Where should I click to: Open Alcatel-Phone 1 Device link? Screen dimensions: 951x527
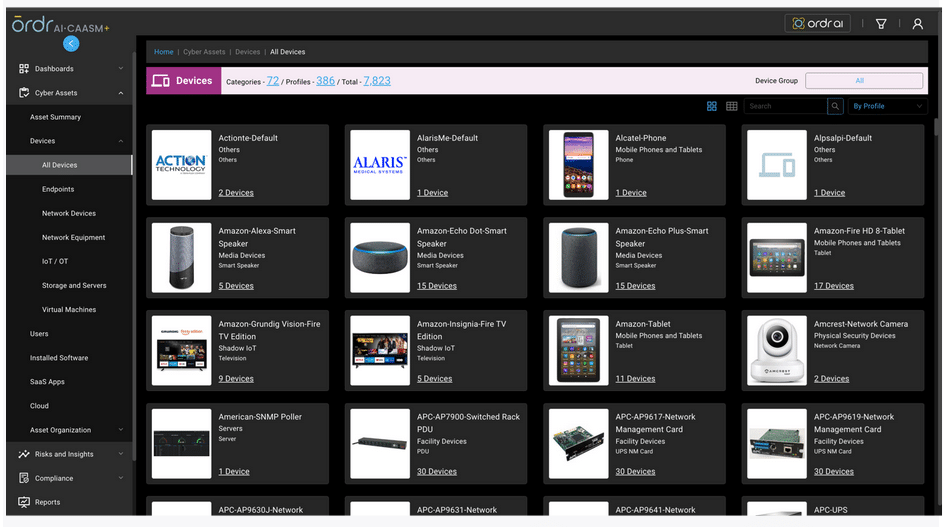pyautogui.click(x=631, y=193)
